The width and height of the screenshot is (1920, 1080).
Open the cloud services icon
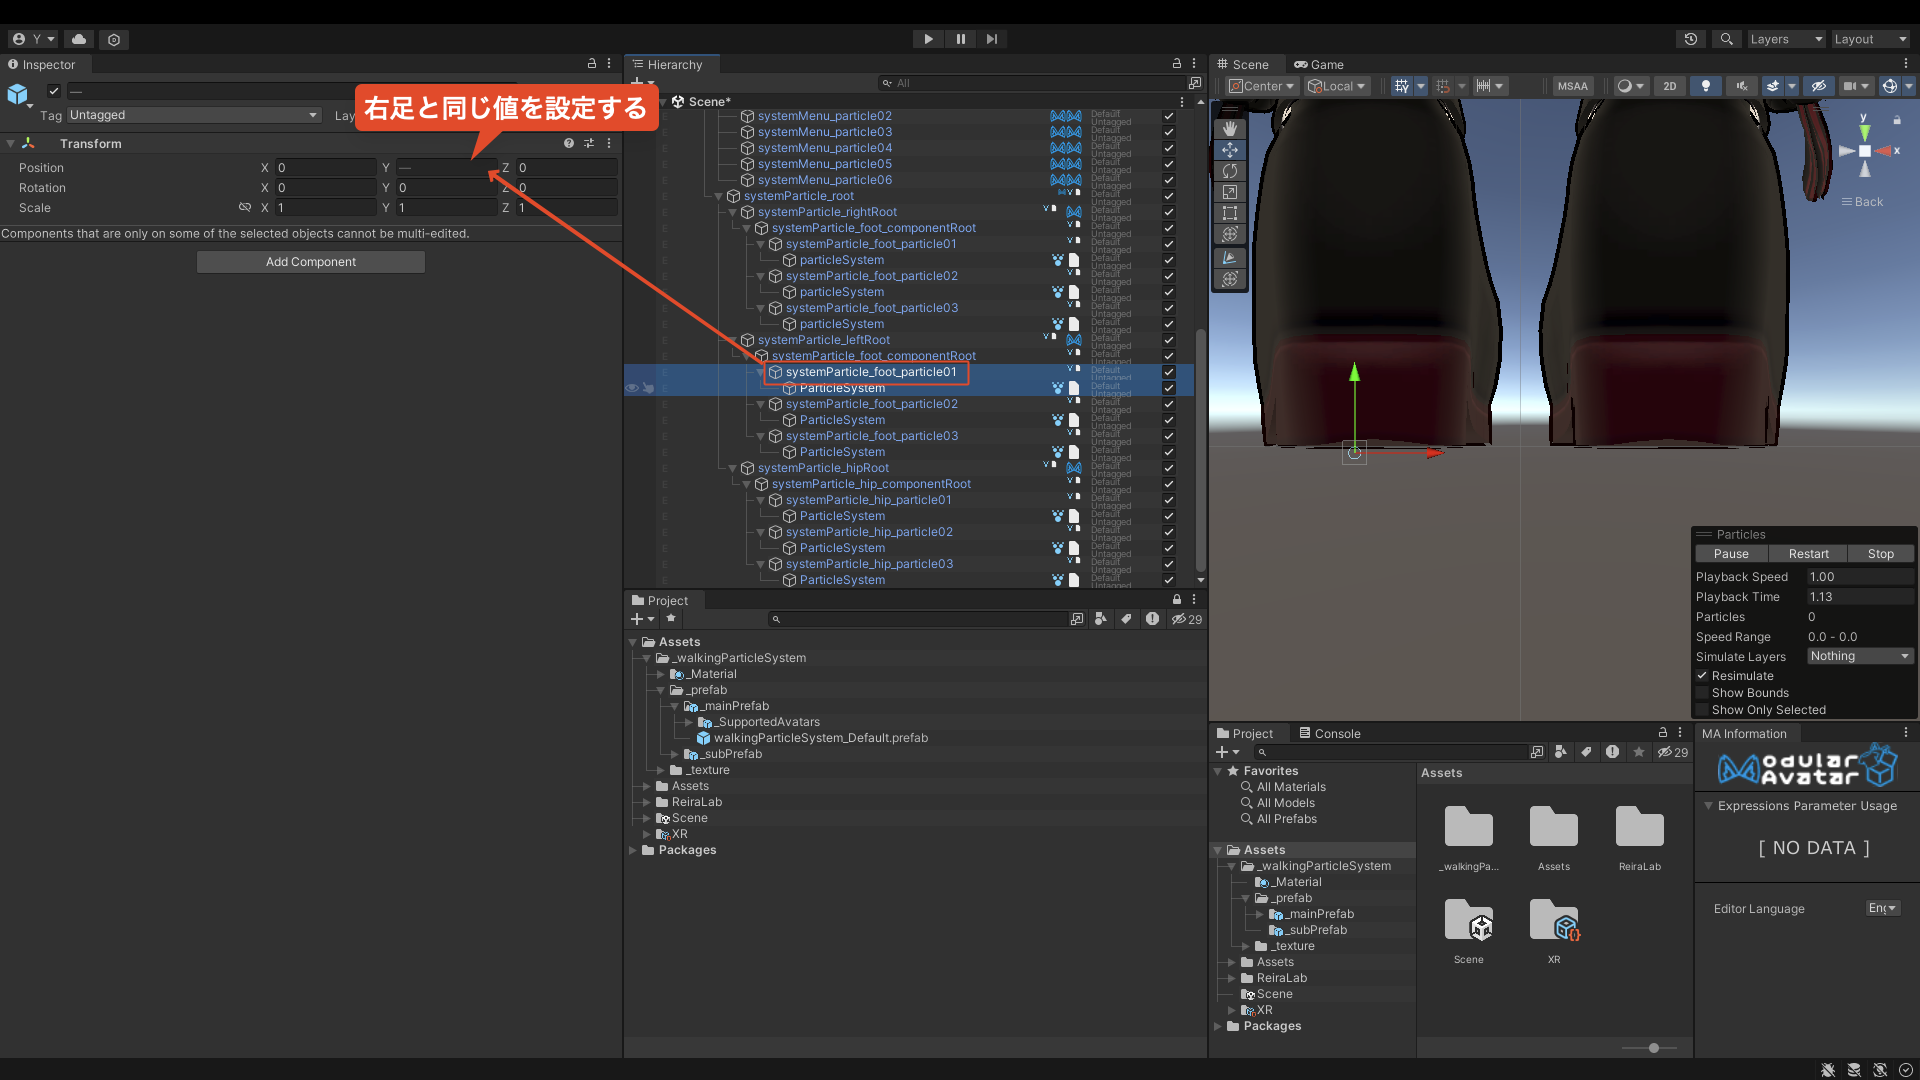point(79,39)
